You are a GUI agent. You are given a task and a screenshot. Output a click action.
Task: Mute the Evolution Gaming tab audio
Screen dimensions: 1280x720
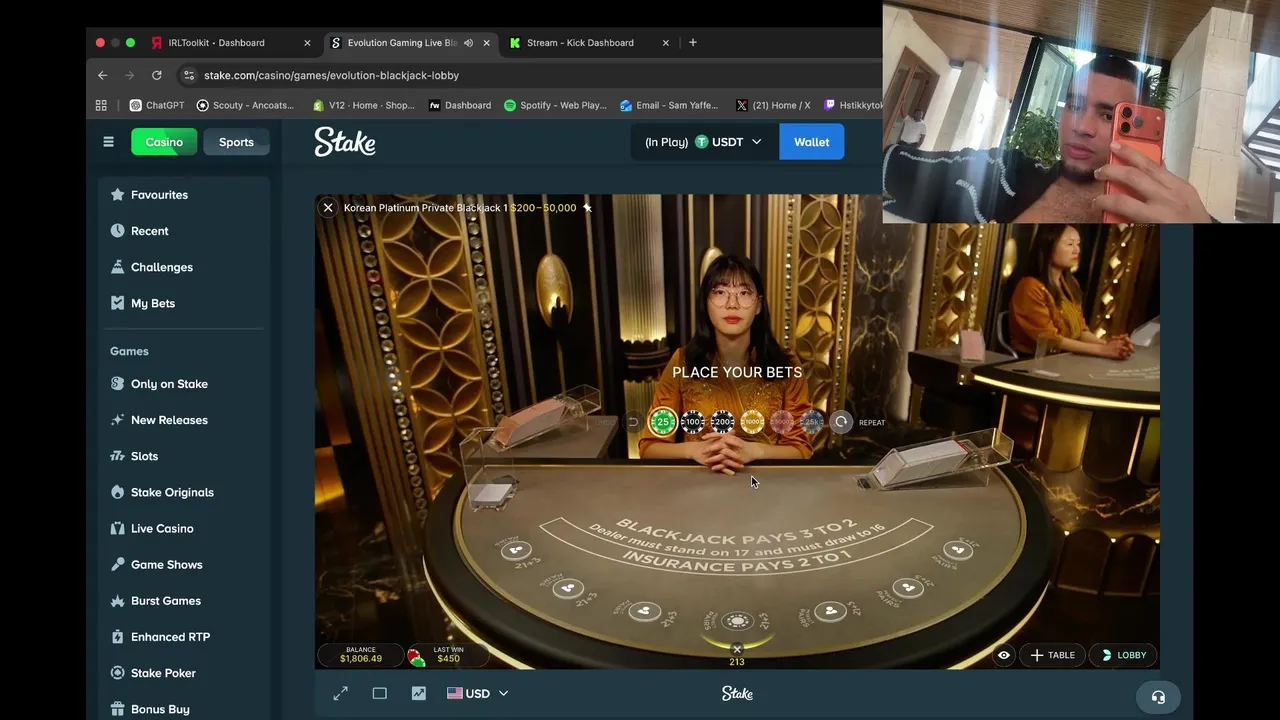point(468,43)
